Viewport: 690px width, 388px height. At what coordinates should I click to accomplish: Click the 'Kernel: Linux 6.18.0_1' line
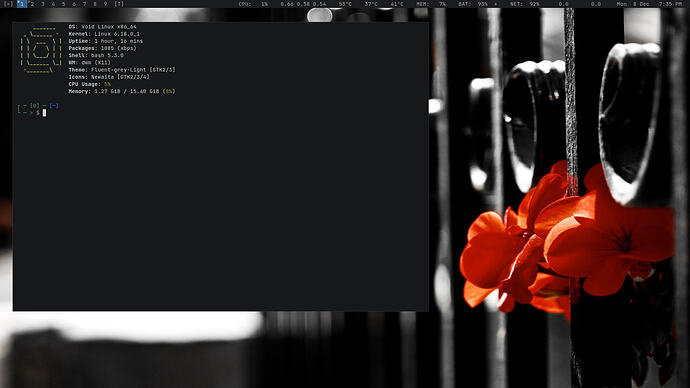[x=104, y=34]
